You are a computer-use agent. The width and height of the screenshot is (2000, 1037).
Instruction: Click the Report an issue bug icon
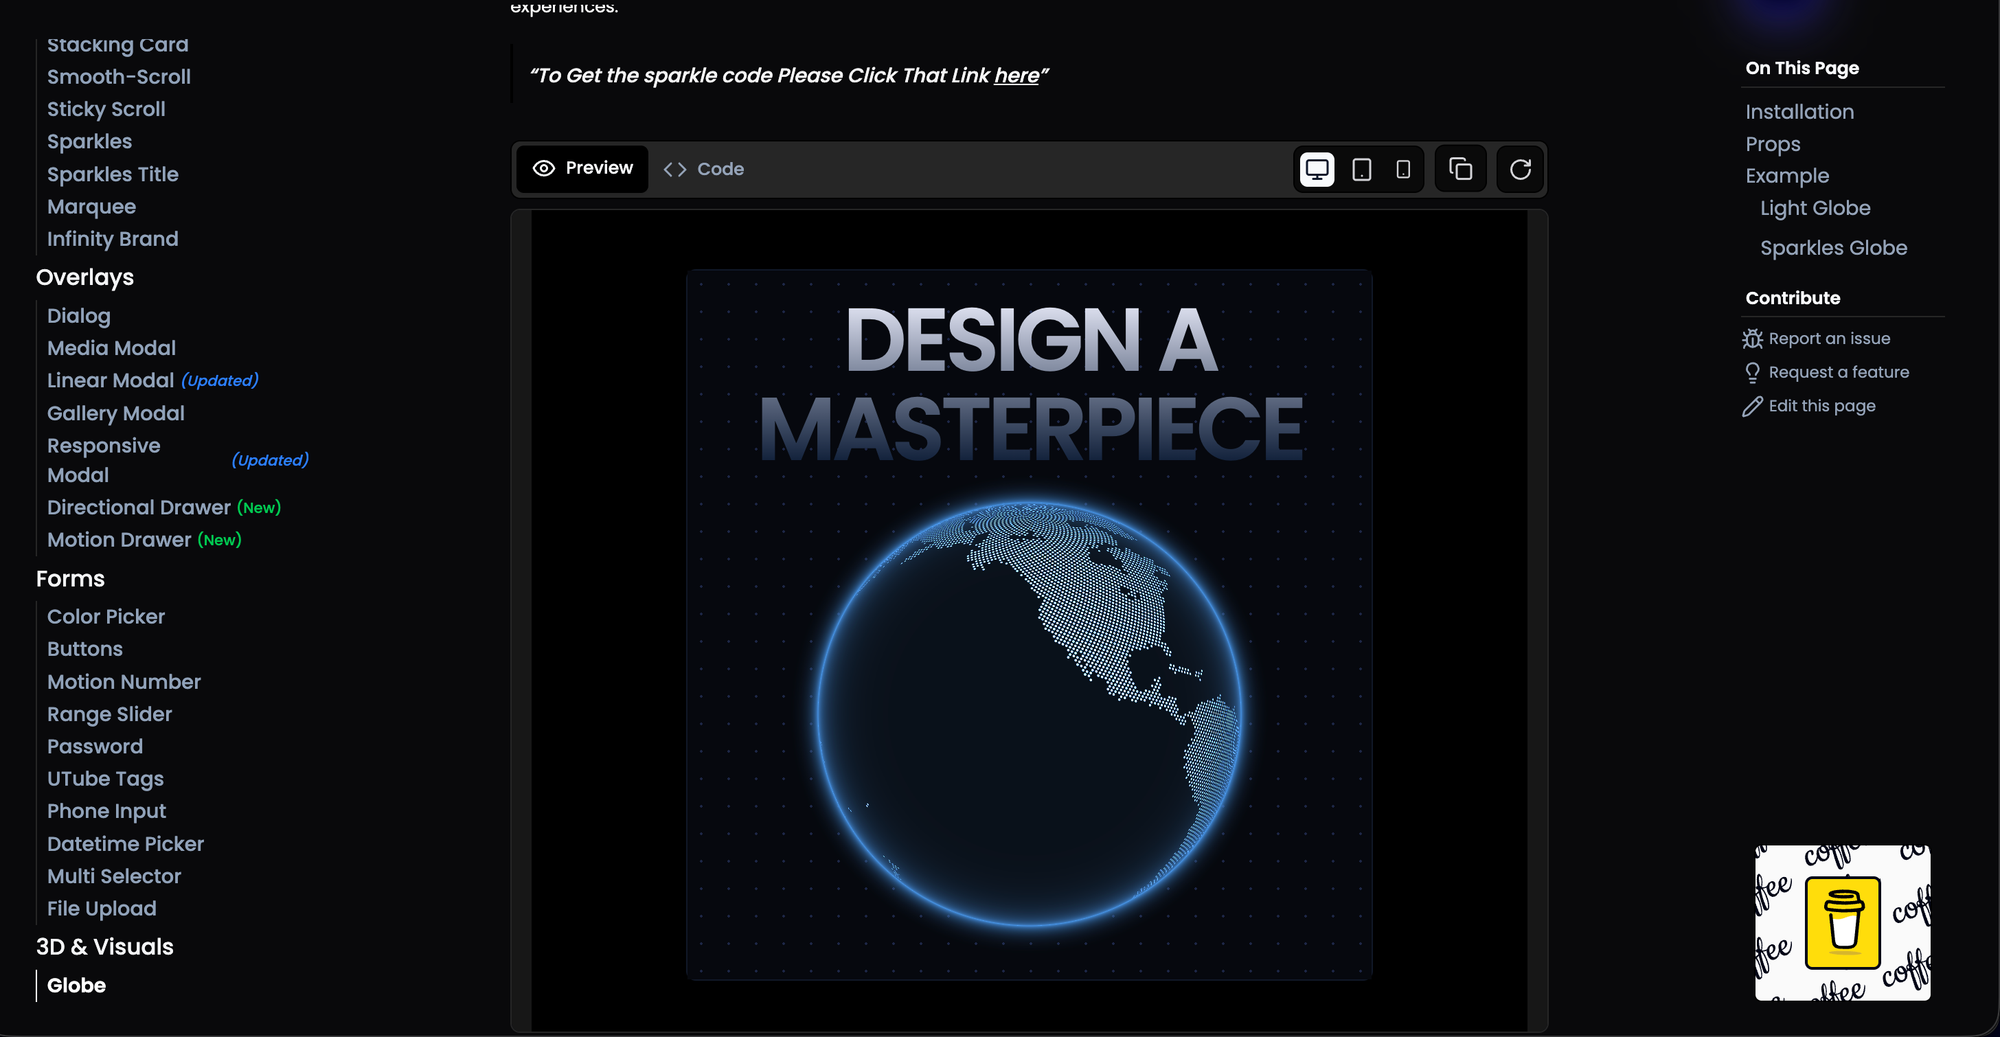point(1753,338)
